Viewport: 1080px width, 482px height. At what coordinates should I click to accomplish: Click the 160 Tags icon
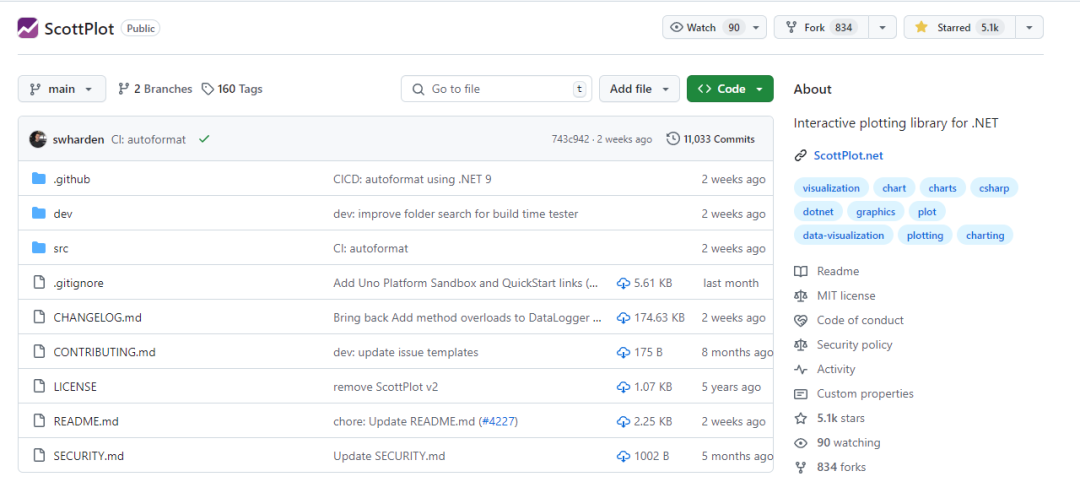207,89
